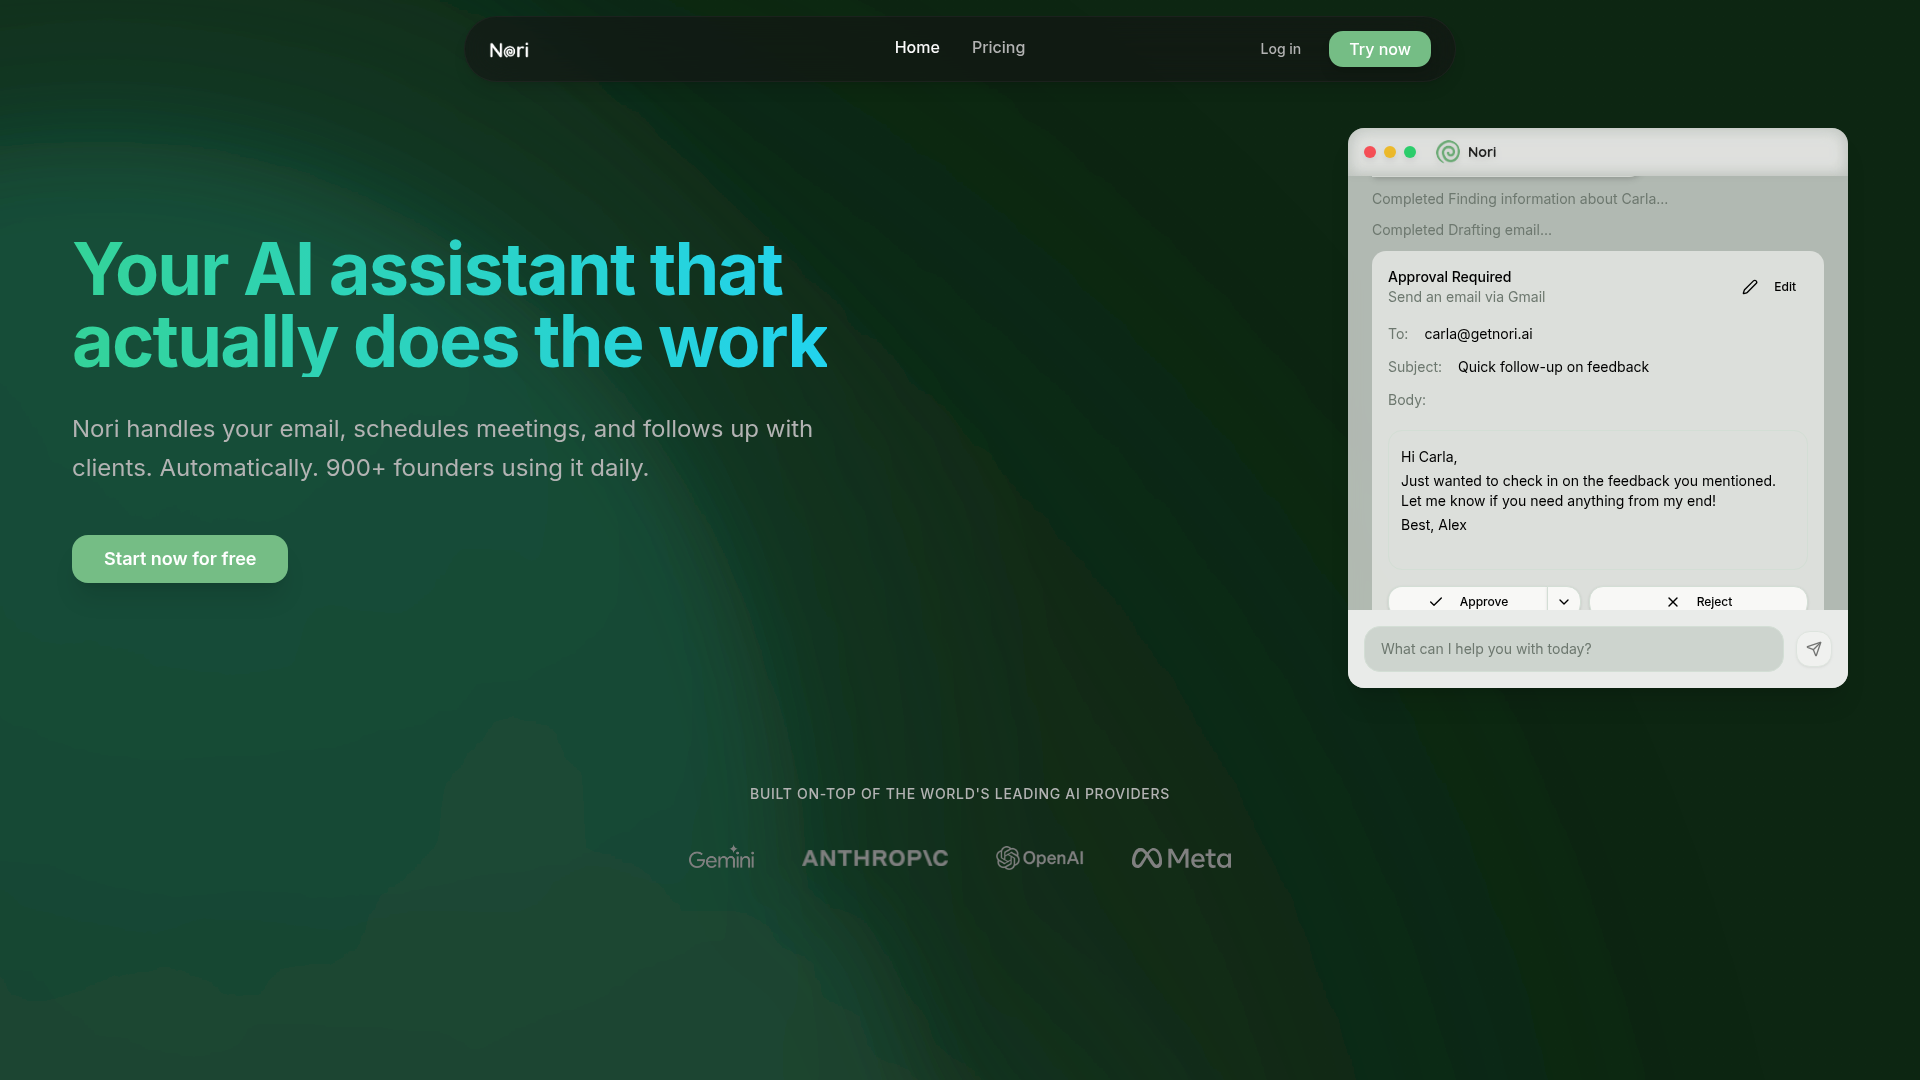Screen dimensions: 1920x1080
Task: Click the Anthropic logo
Action: [x=875, y=858]
